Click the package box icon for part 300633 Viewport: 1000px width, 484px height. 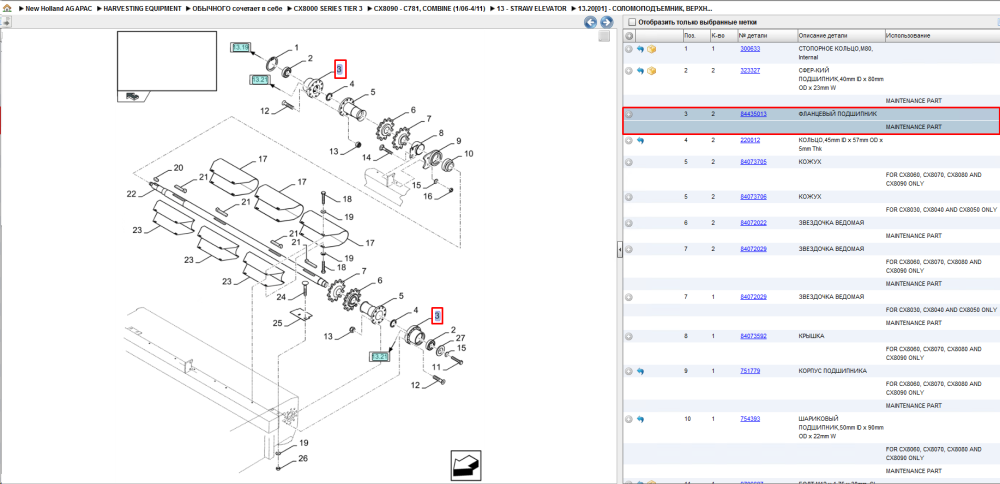pyautogui.click(x=652, y=48)
